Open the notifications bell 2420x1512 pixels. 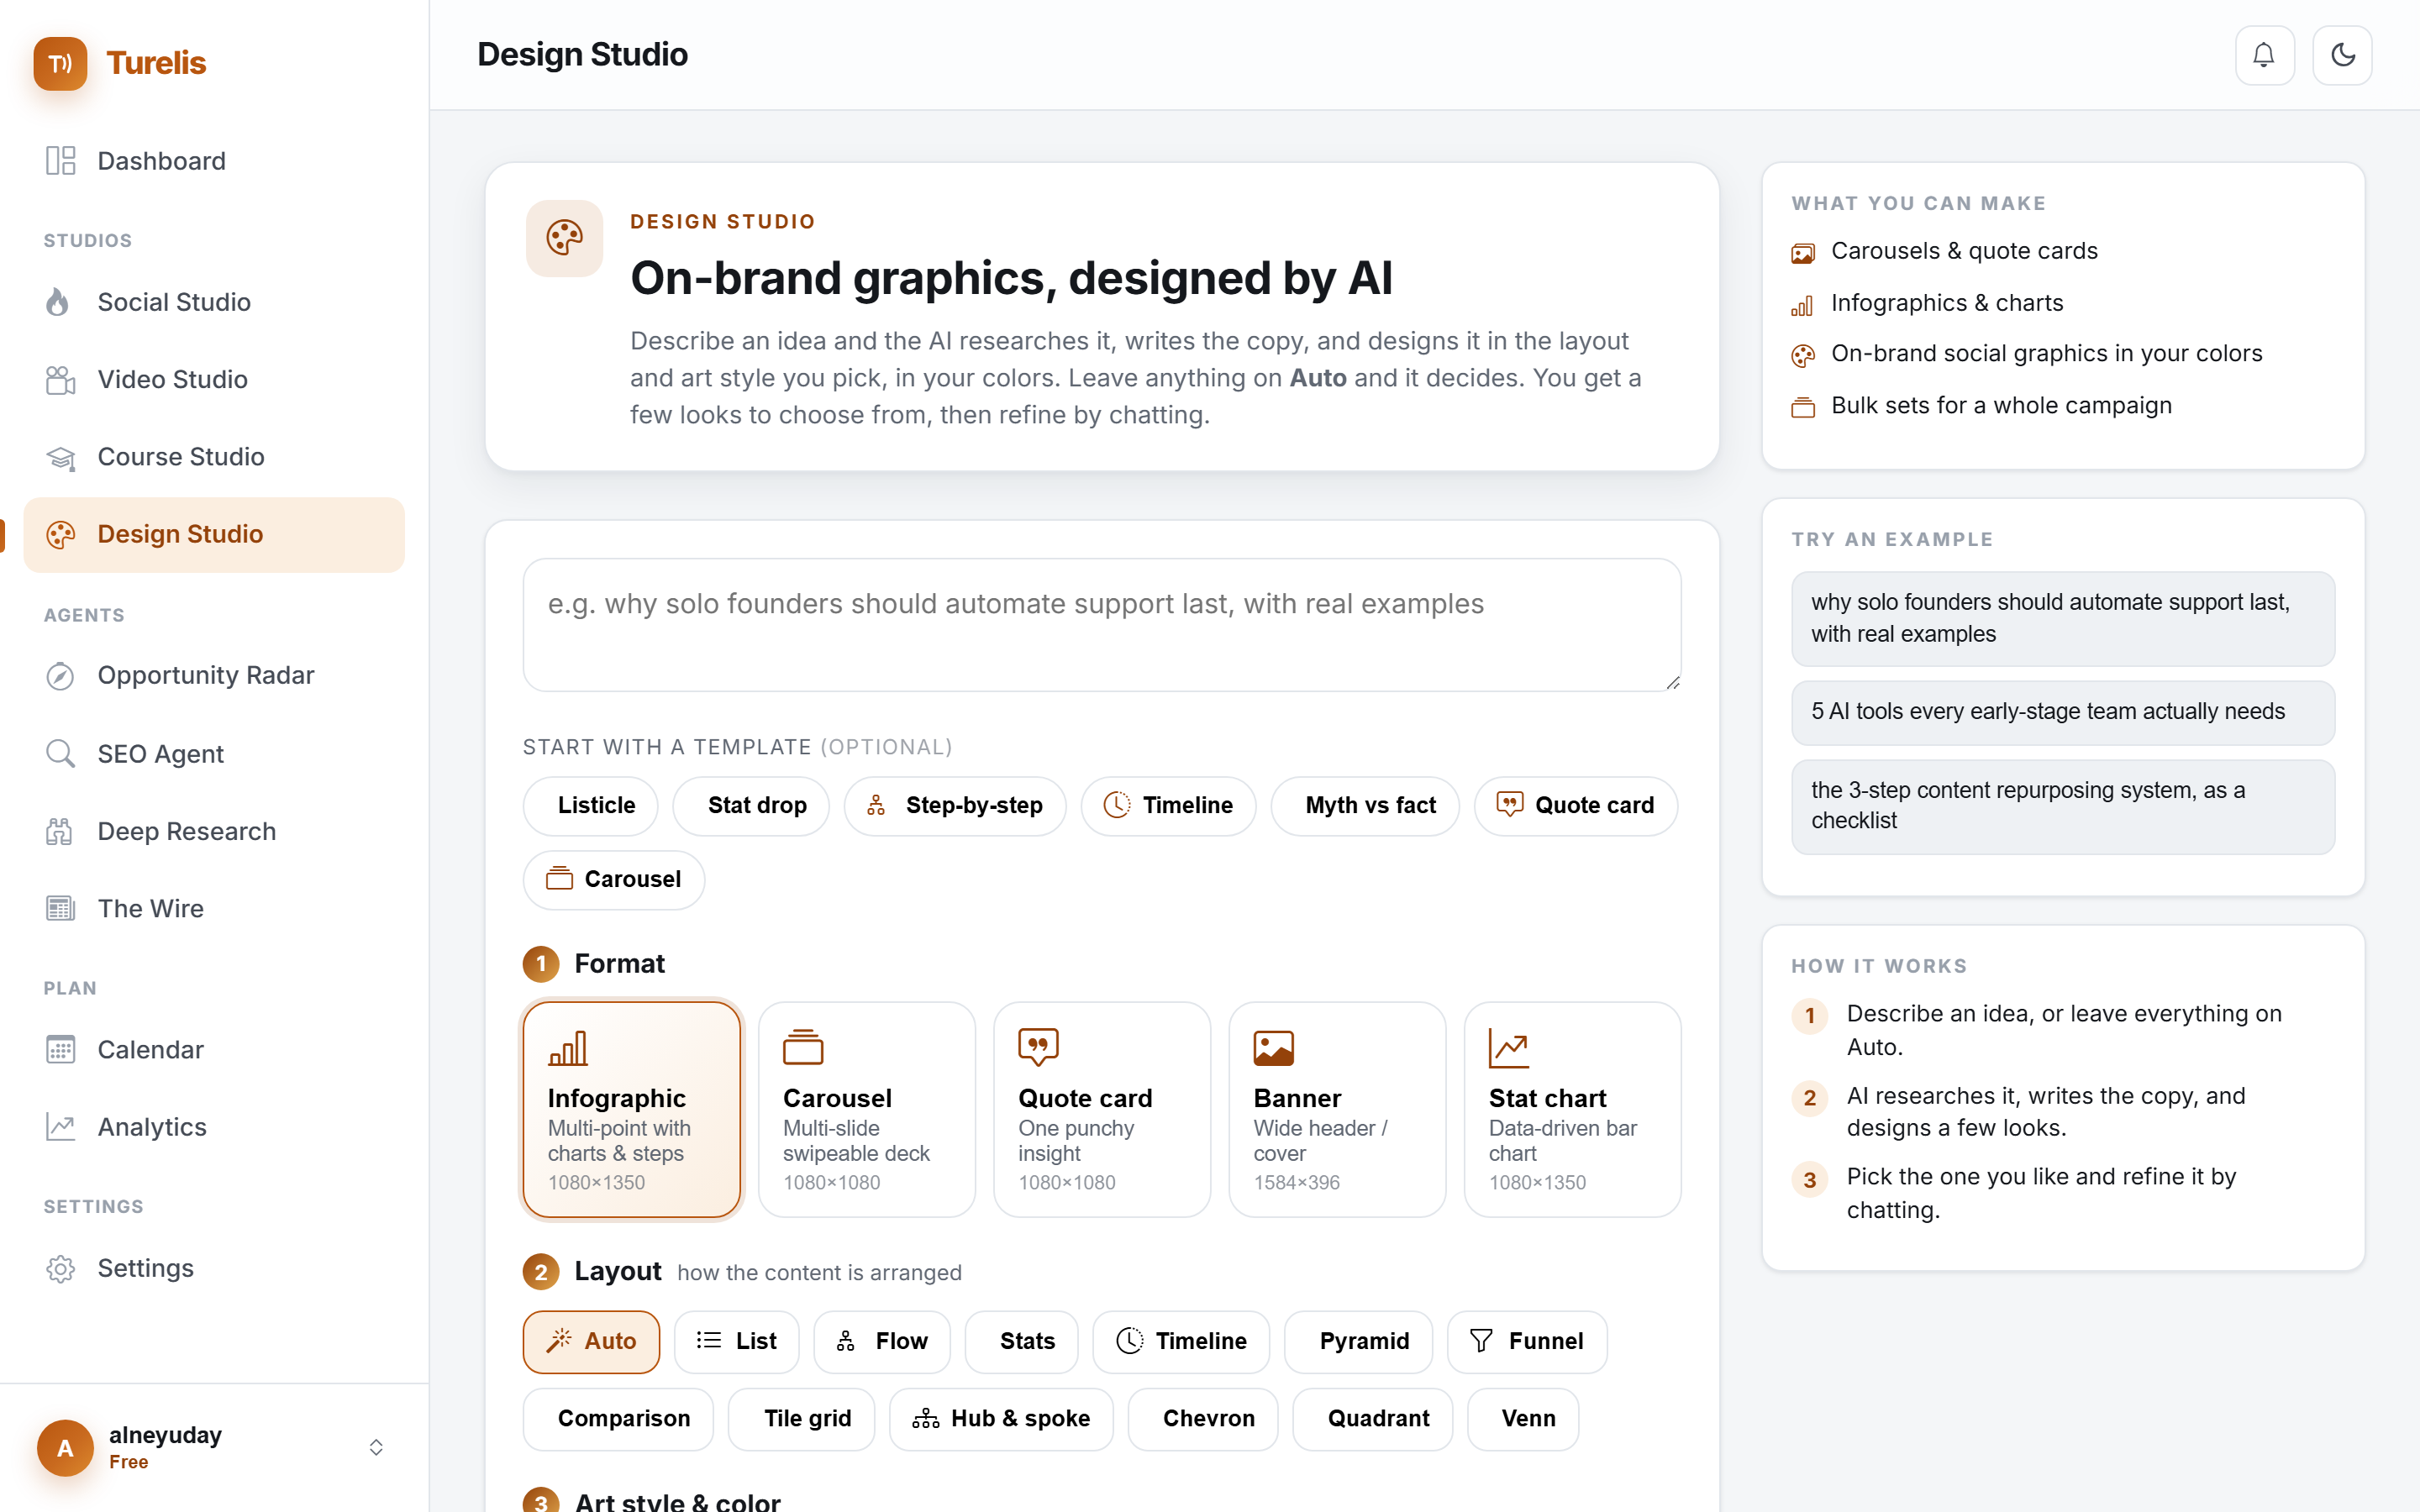pyautogui.click(x=2264, y=55)
